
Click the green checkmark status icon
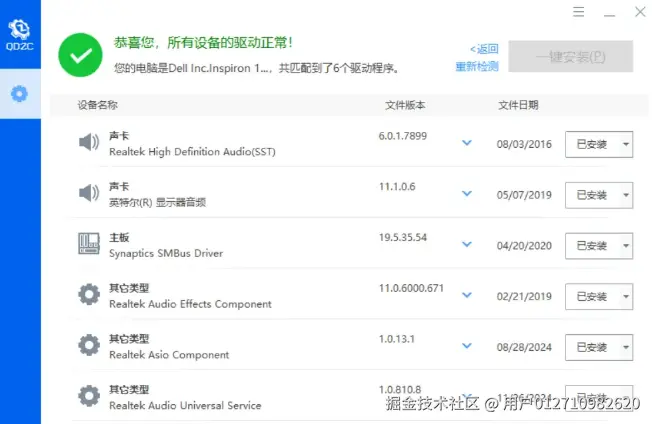tap(80, 55)
